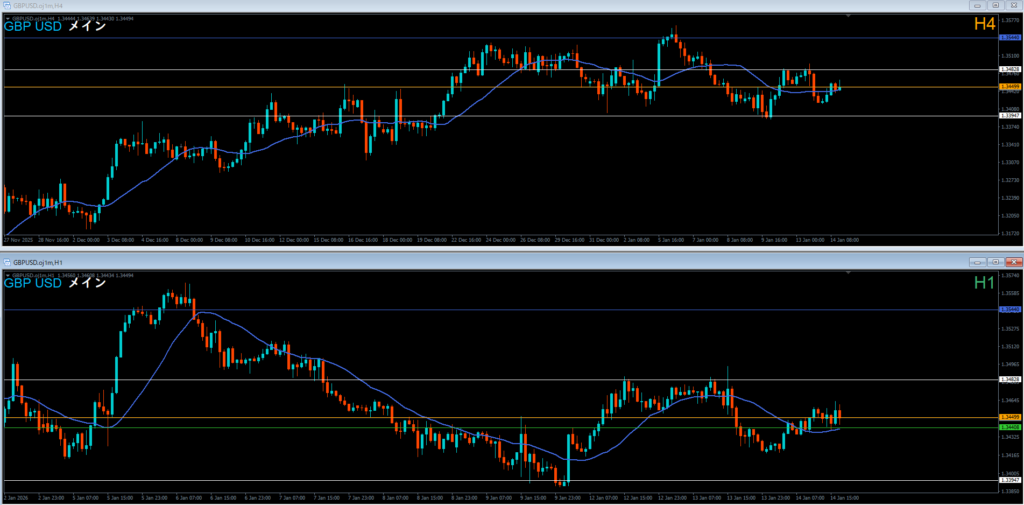The height and width of the screenshot is (505, 1024).
Task: Select the orange 1.34499 price label on H1
Action: pyautogui.click(x=1009, y=417)
